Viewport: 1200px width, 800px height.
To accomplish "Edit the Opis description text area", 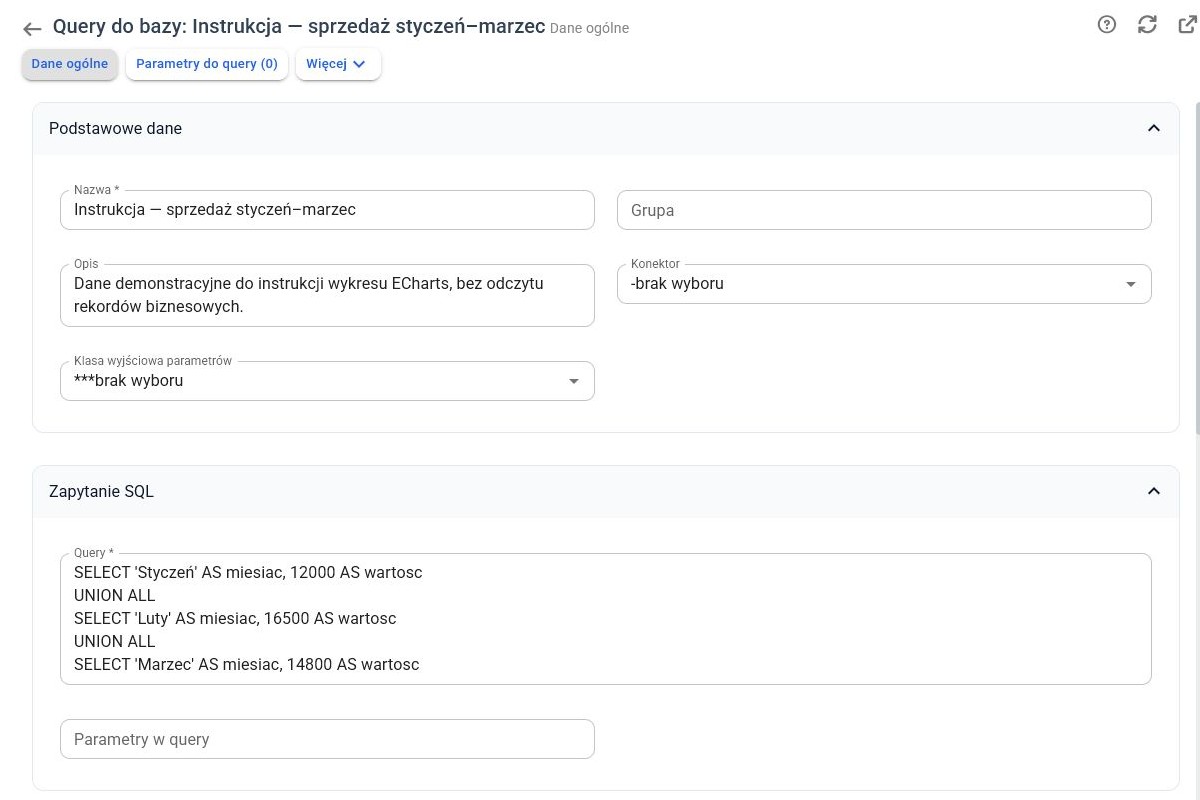I will pos(327,295).
